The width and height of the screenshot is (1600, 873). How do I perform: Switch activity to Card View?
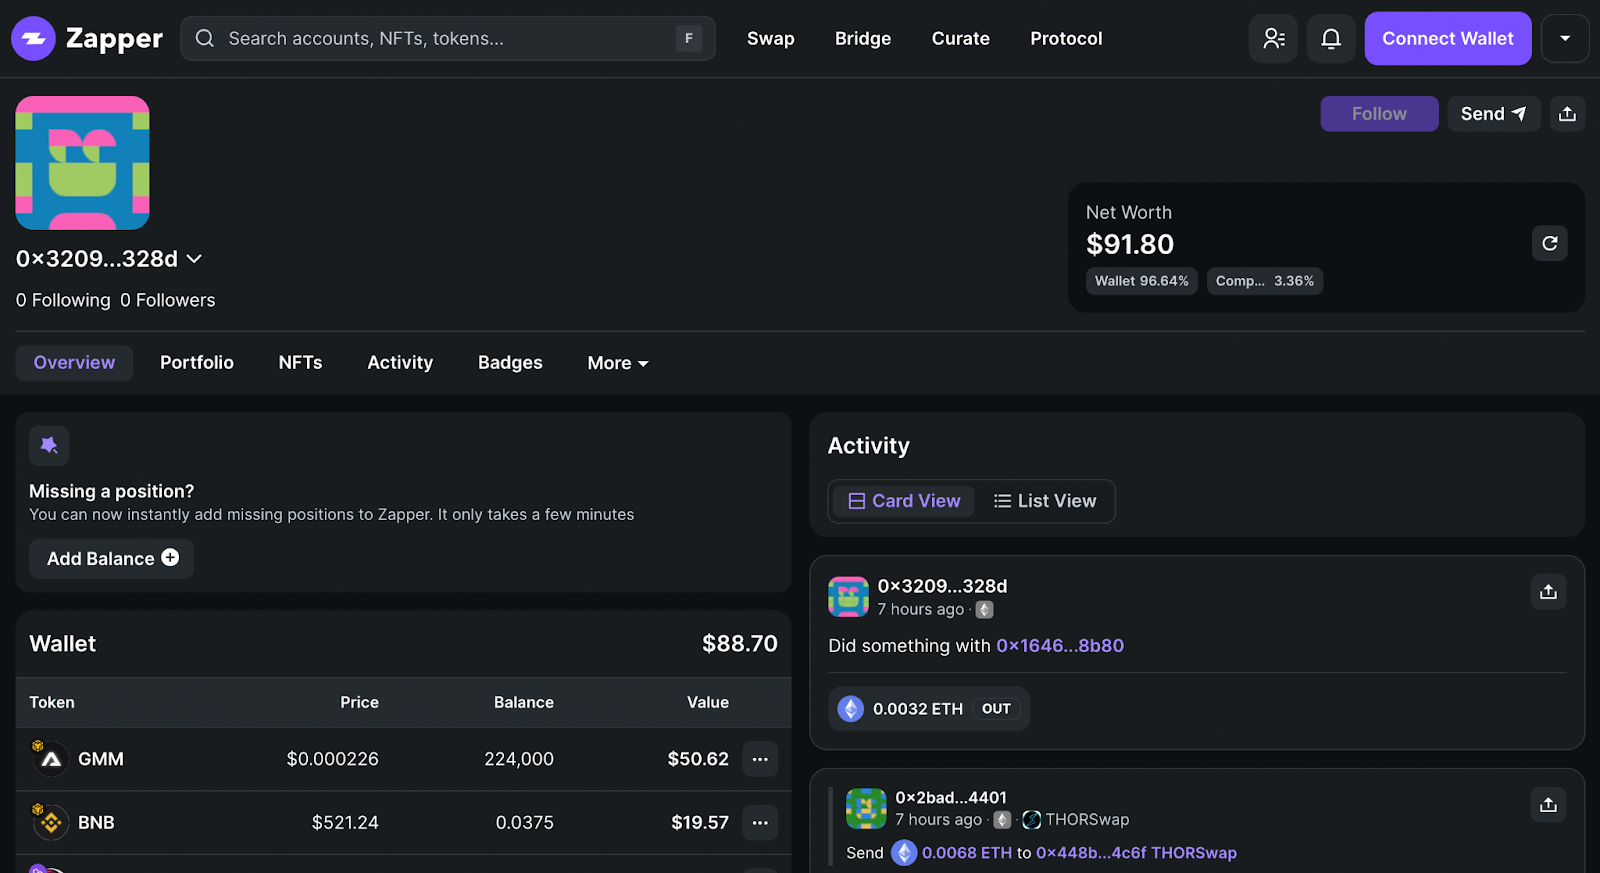click(904, 501)
